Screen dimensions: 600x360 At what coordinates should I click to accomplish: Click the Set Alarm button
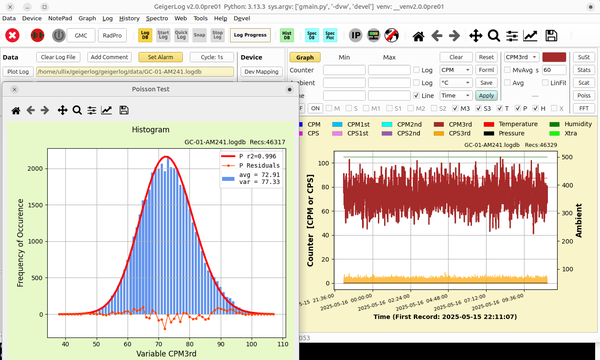(160, 57)
